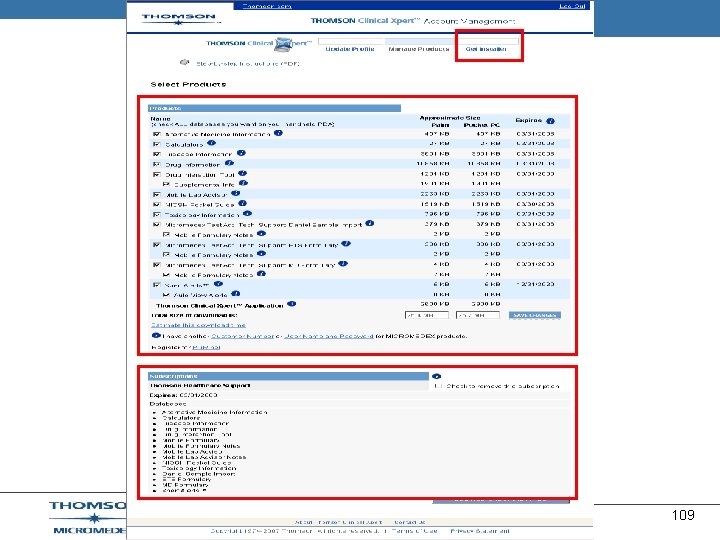Toggle the Auto View Alerts checkbox

click(166, 295)
